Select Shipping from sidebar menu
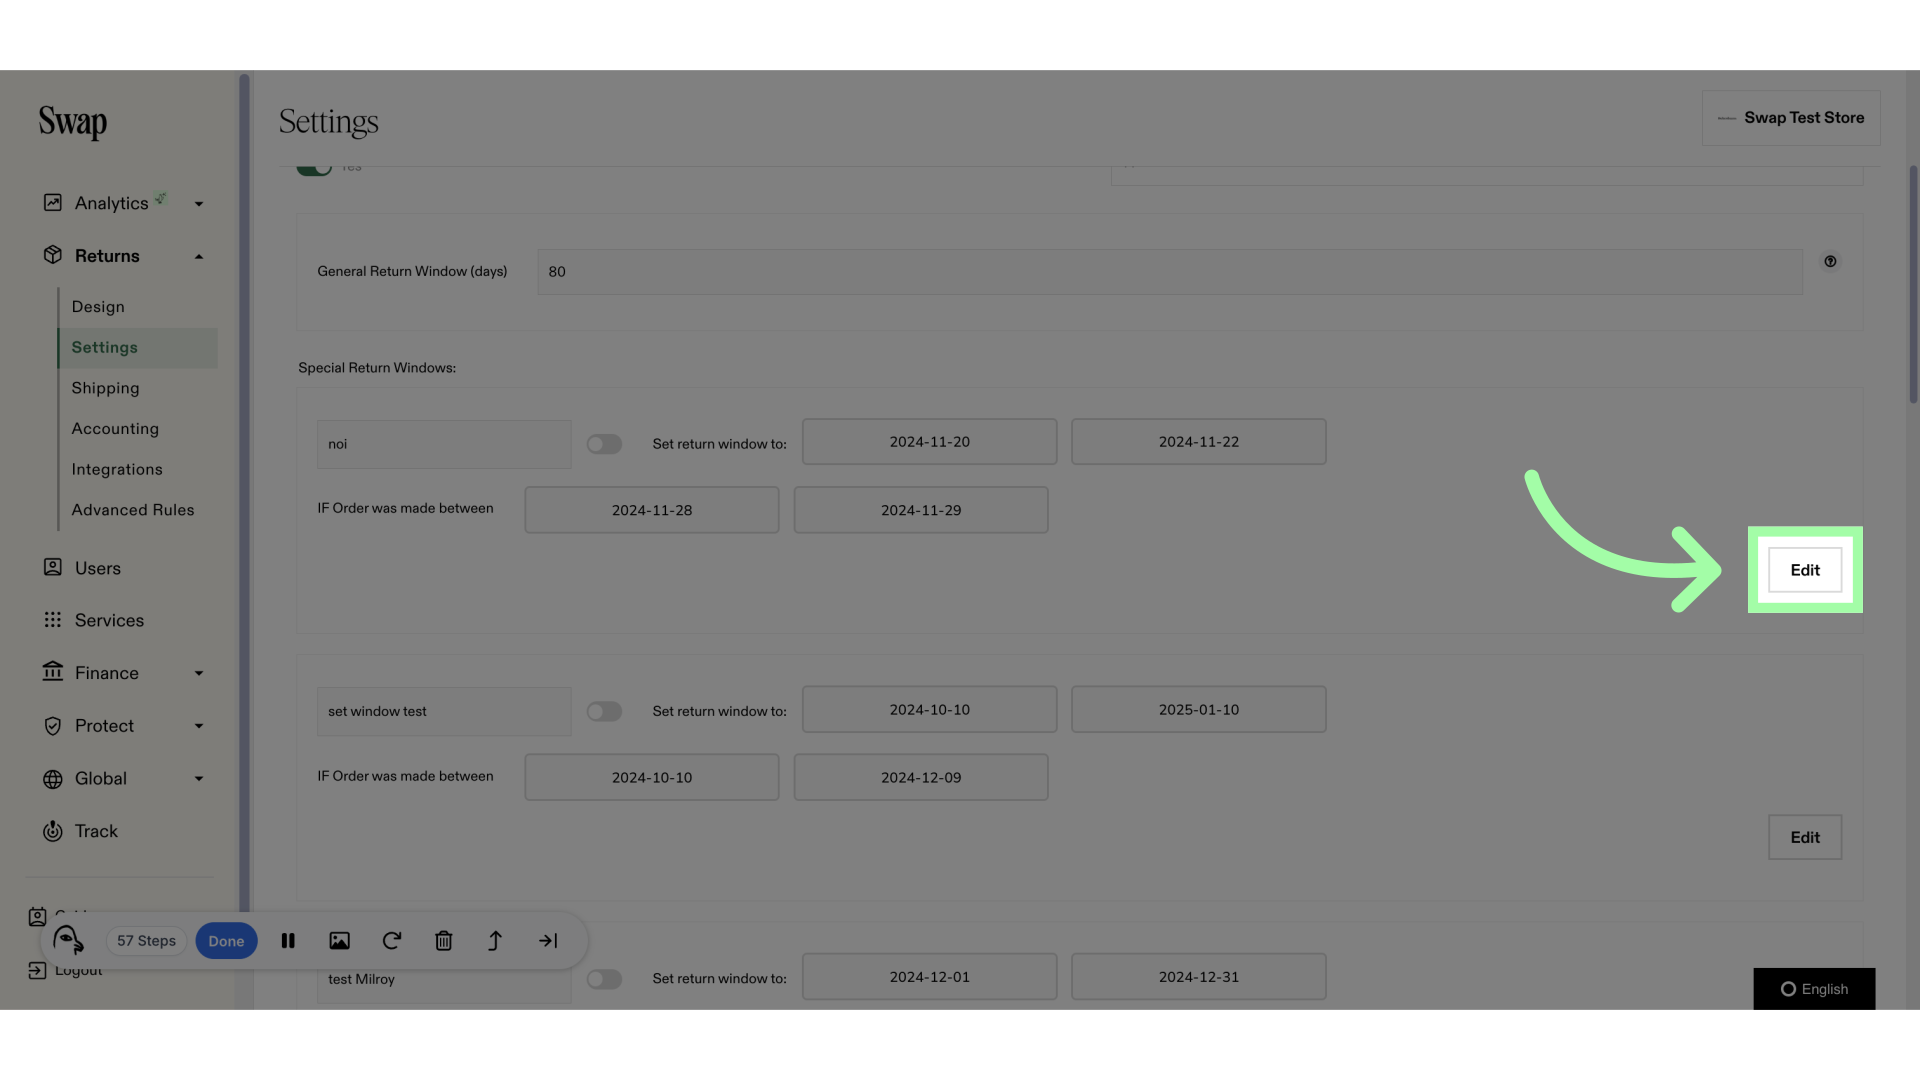 (105, 388)
